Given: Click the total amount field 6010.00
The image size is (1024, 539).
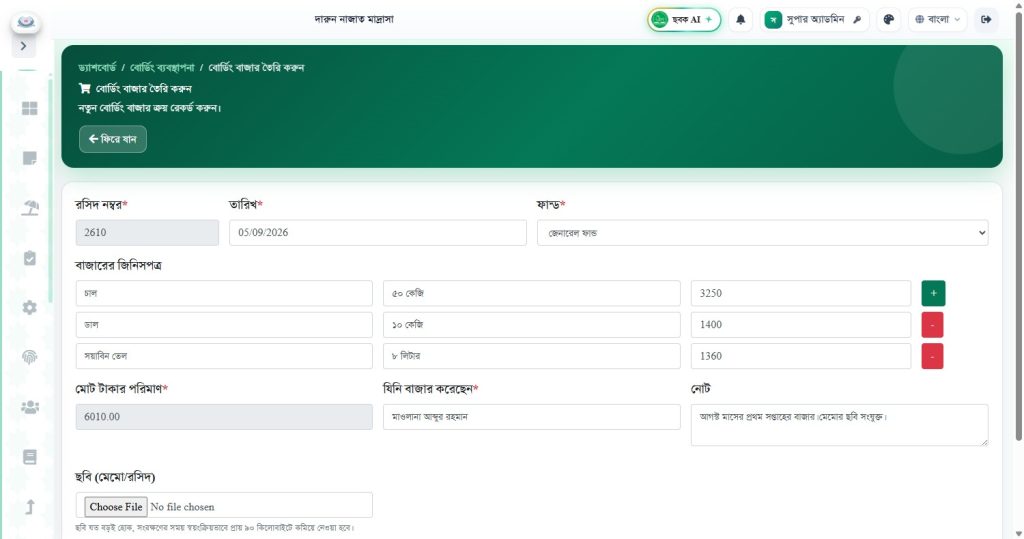Looking at the screenshot, I should [224, 417].
